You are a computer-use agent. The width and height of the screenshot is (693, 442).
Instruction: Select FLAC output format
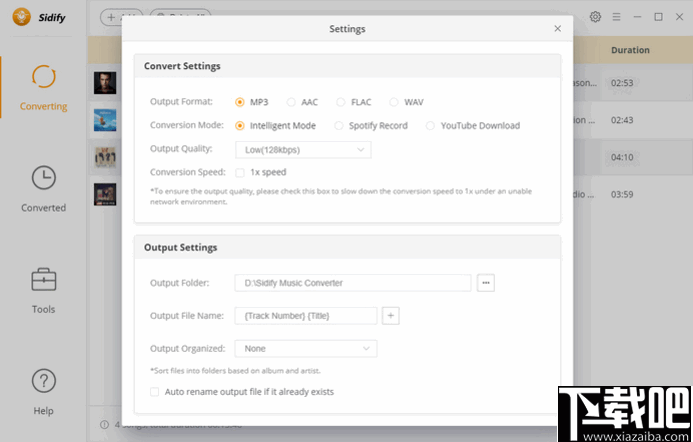coord(341,102)
